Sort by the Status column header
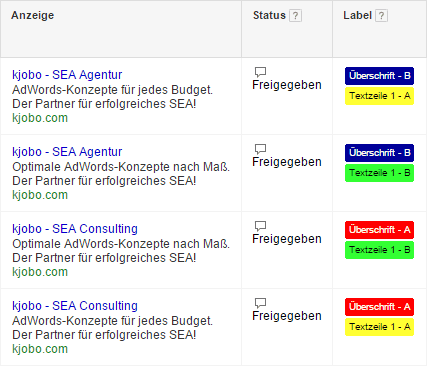The image size is (427, 366). click(x=269, y=15)
